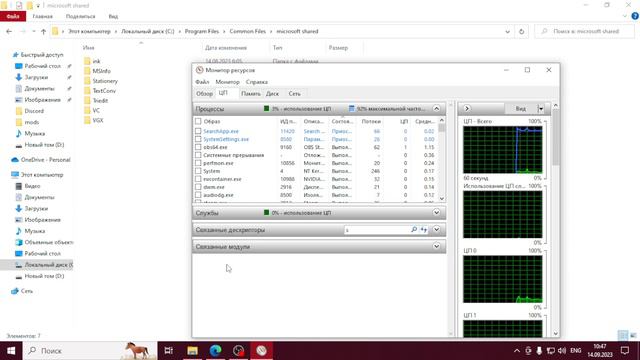The height and width of the screenshot is (360, 640).
Task: Open the volume control in system tray
Action: coord(562,351)
